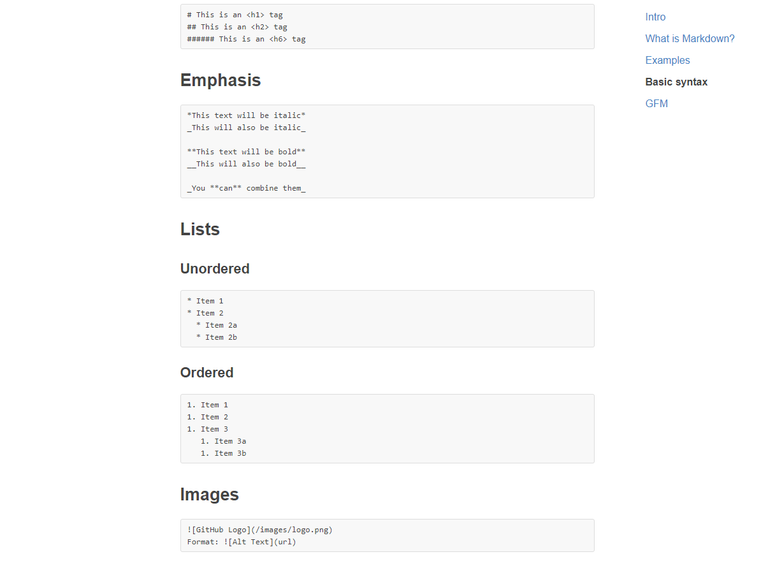The image size is (768, 561).
Task: Click '_This will also be italic_' code line
Action: (x=246, y=127)
